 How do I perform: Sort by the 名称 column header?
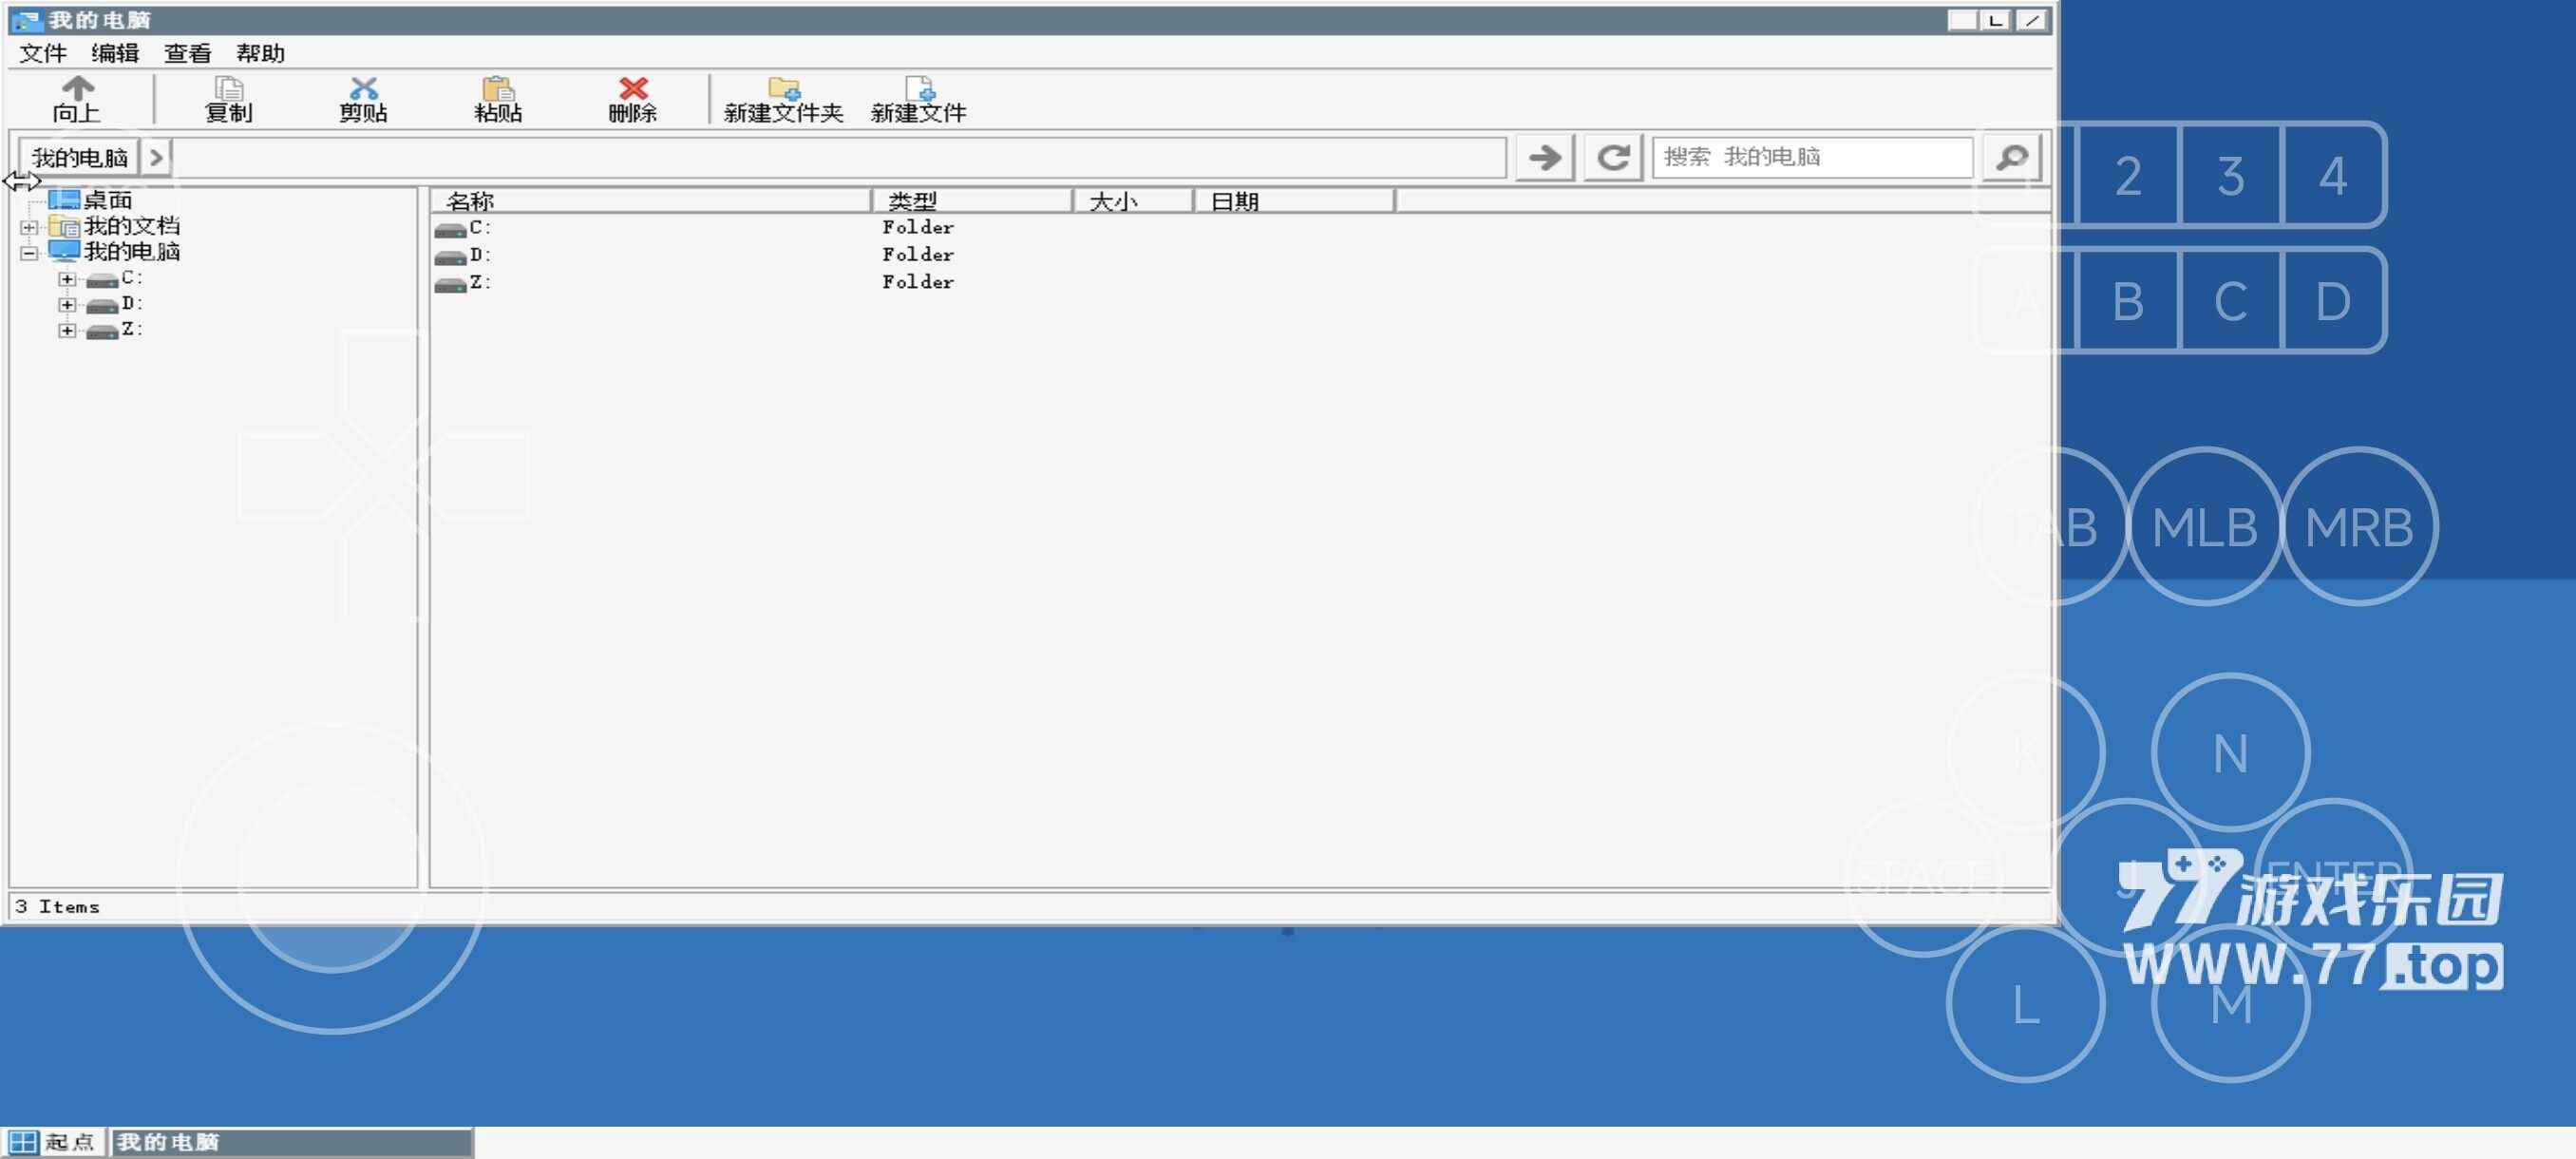click(651, 201)
